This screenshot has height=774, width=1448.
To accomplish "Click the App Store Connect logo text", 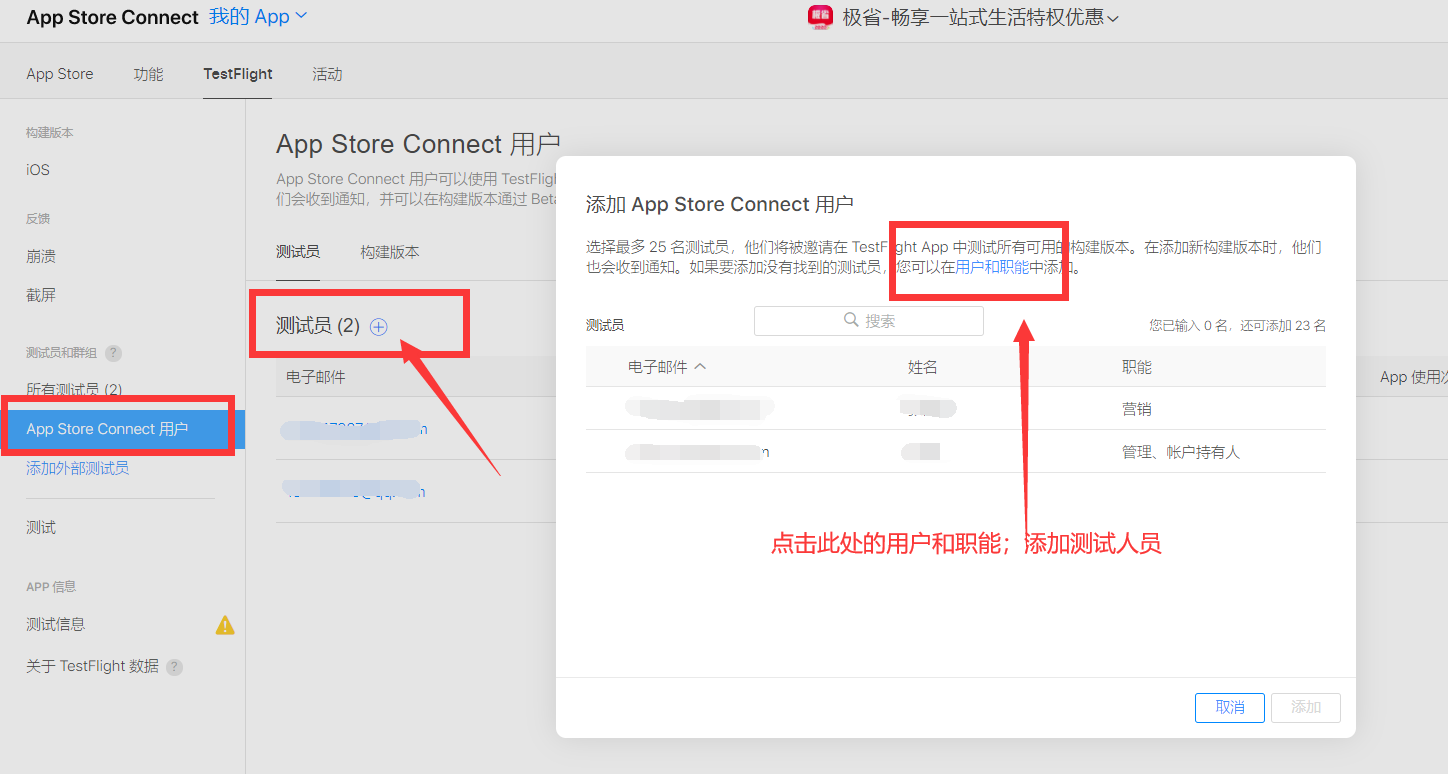I will pyautogui.click(x=113, y=18).
